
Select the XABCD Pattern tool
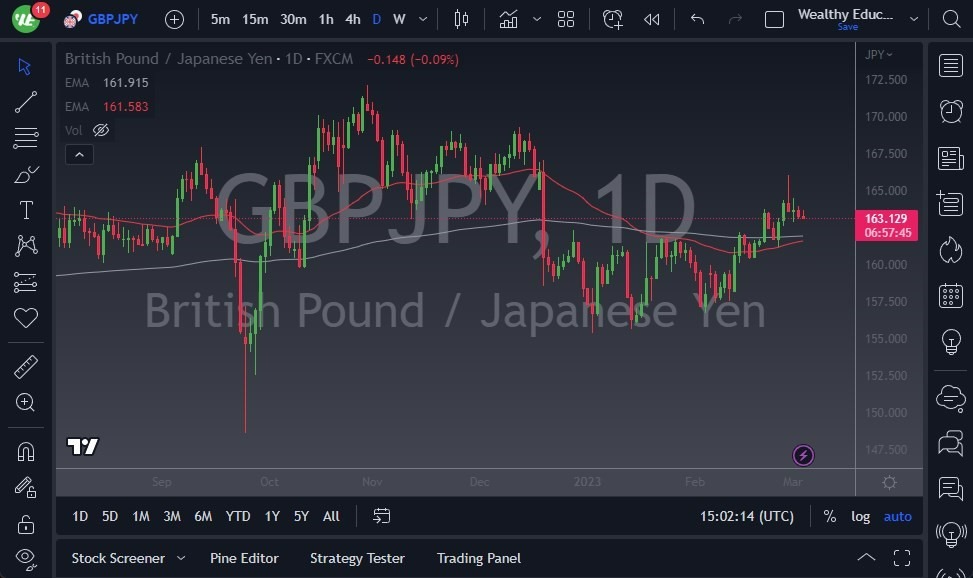25,246
